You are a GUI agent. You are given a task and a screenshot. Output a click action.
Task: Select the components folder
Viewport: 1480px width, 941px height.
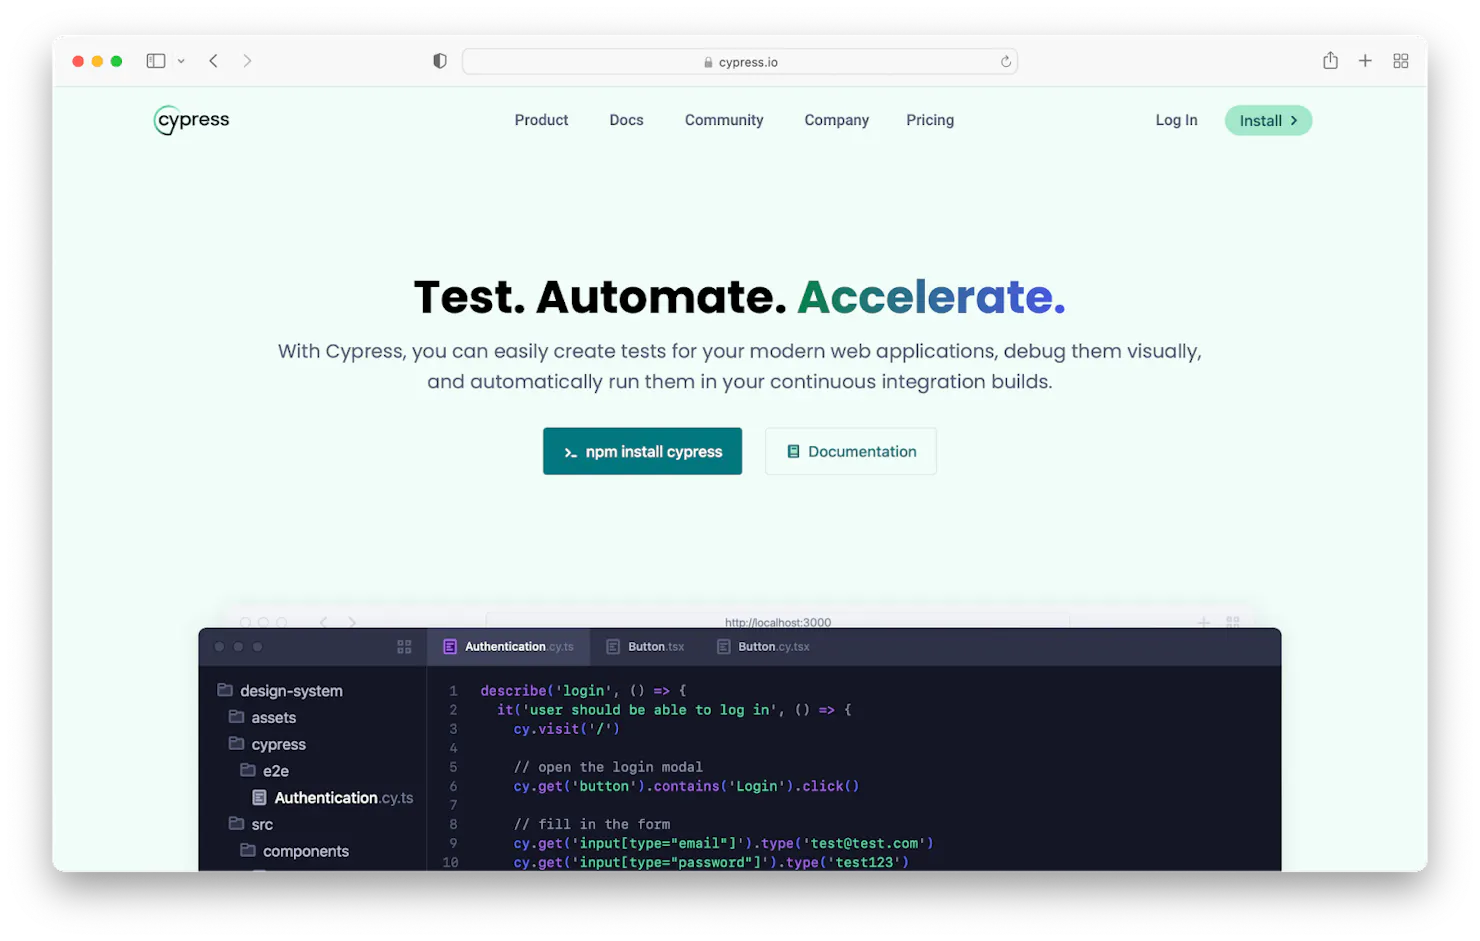[x=294, y=851]
